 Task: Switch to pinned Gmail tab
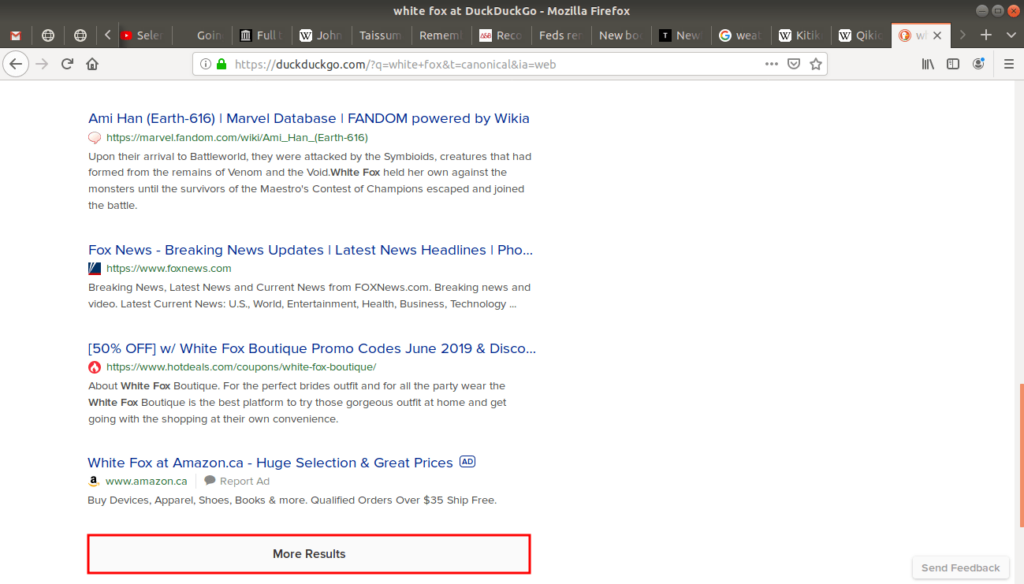[x=16, y=35]
